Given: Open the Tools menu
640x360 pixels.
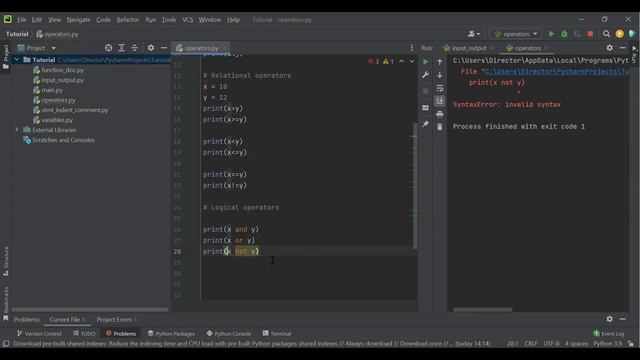Looking at the screenshot, I should [169, 20].
